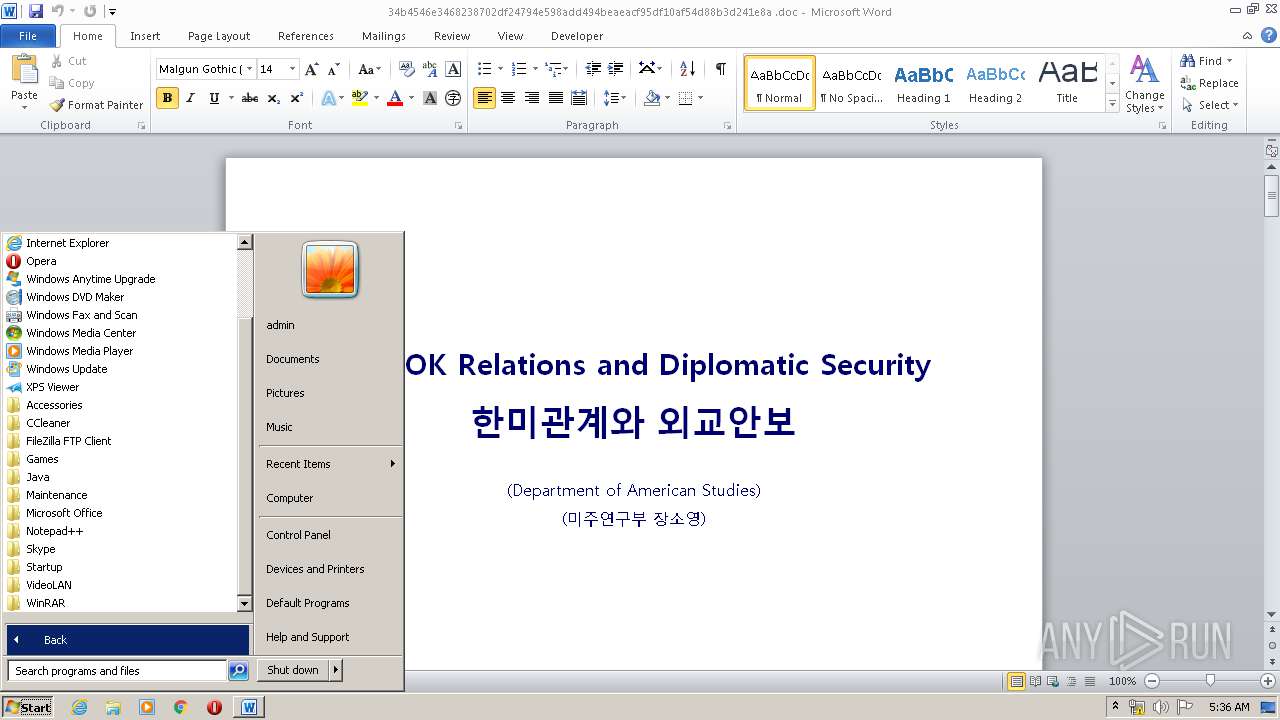The width and height of the screenshot is (1280, 720).
Task: Apply the Heading 1 style
Action: click(923, 83)
